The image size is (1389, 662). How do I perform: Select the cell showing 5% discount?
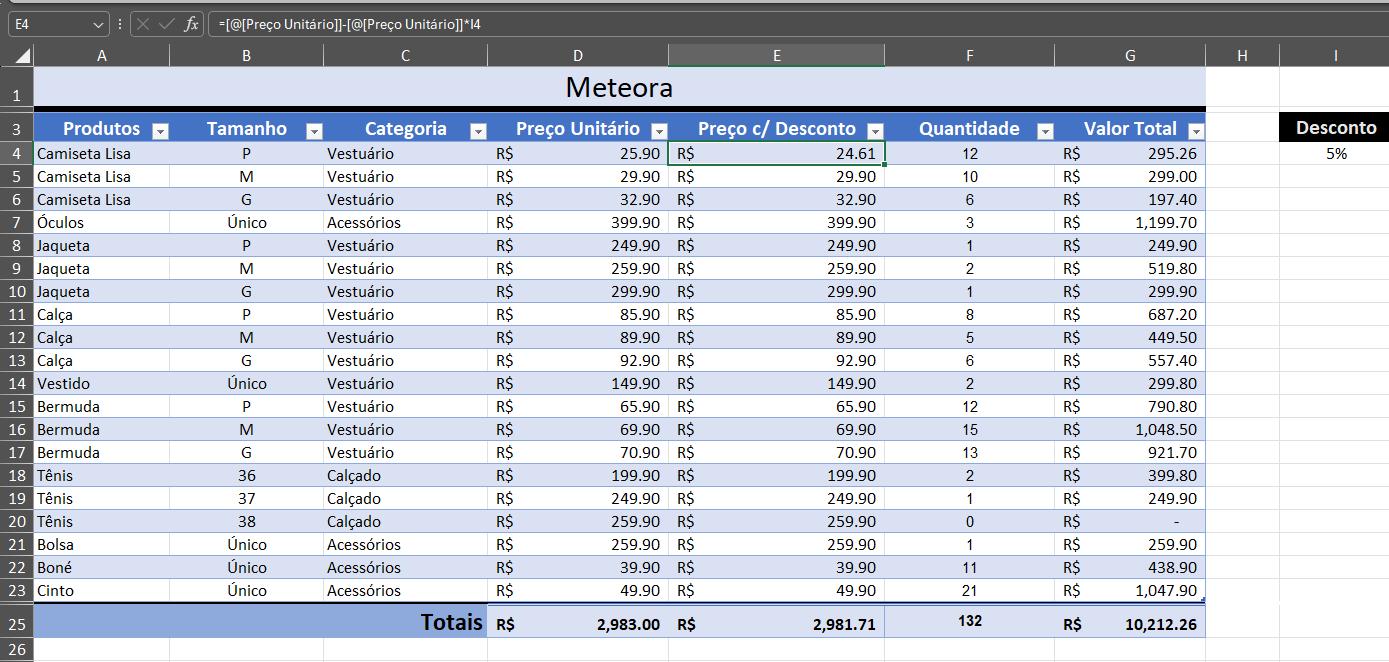[x=1334, y=154]
